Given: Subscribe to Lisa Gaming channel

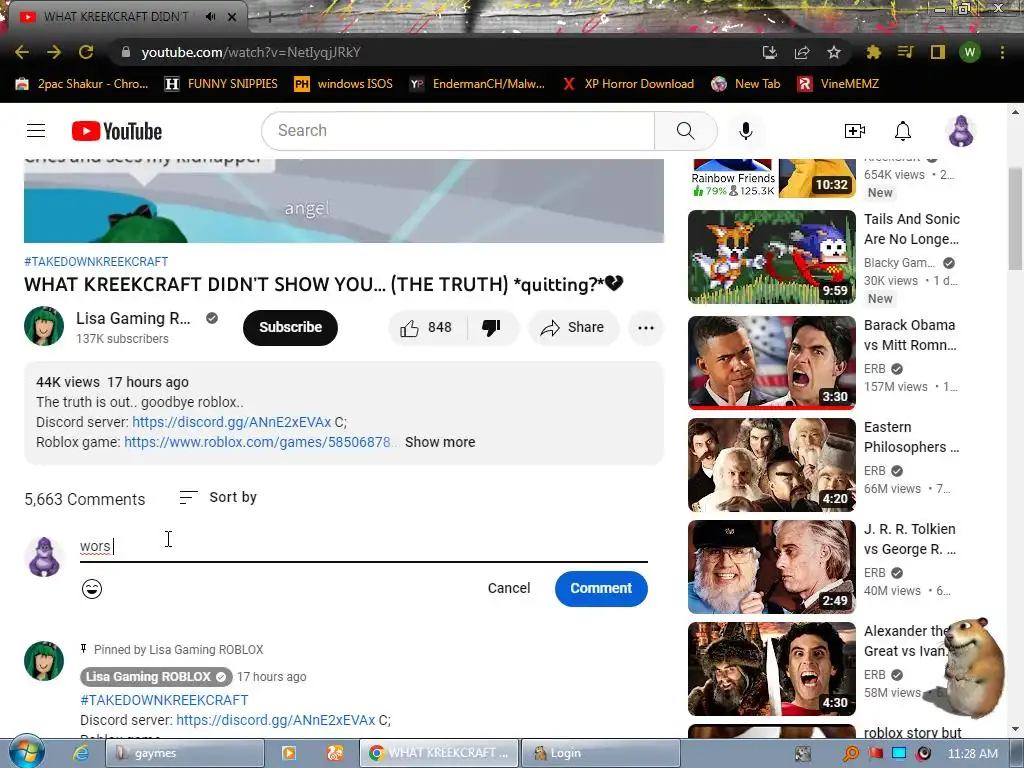Looking at the screenshot, I should 290,327.
